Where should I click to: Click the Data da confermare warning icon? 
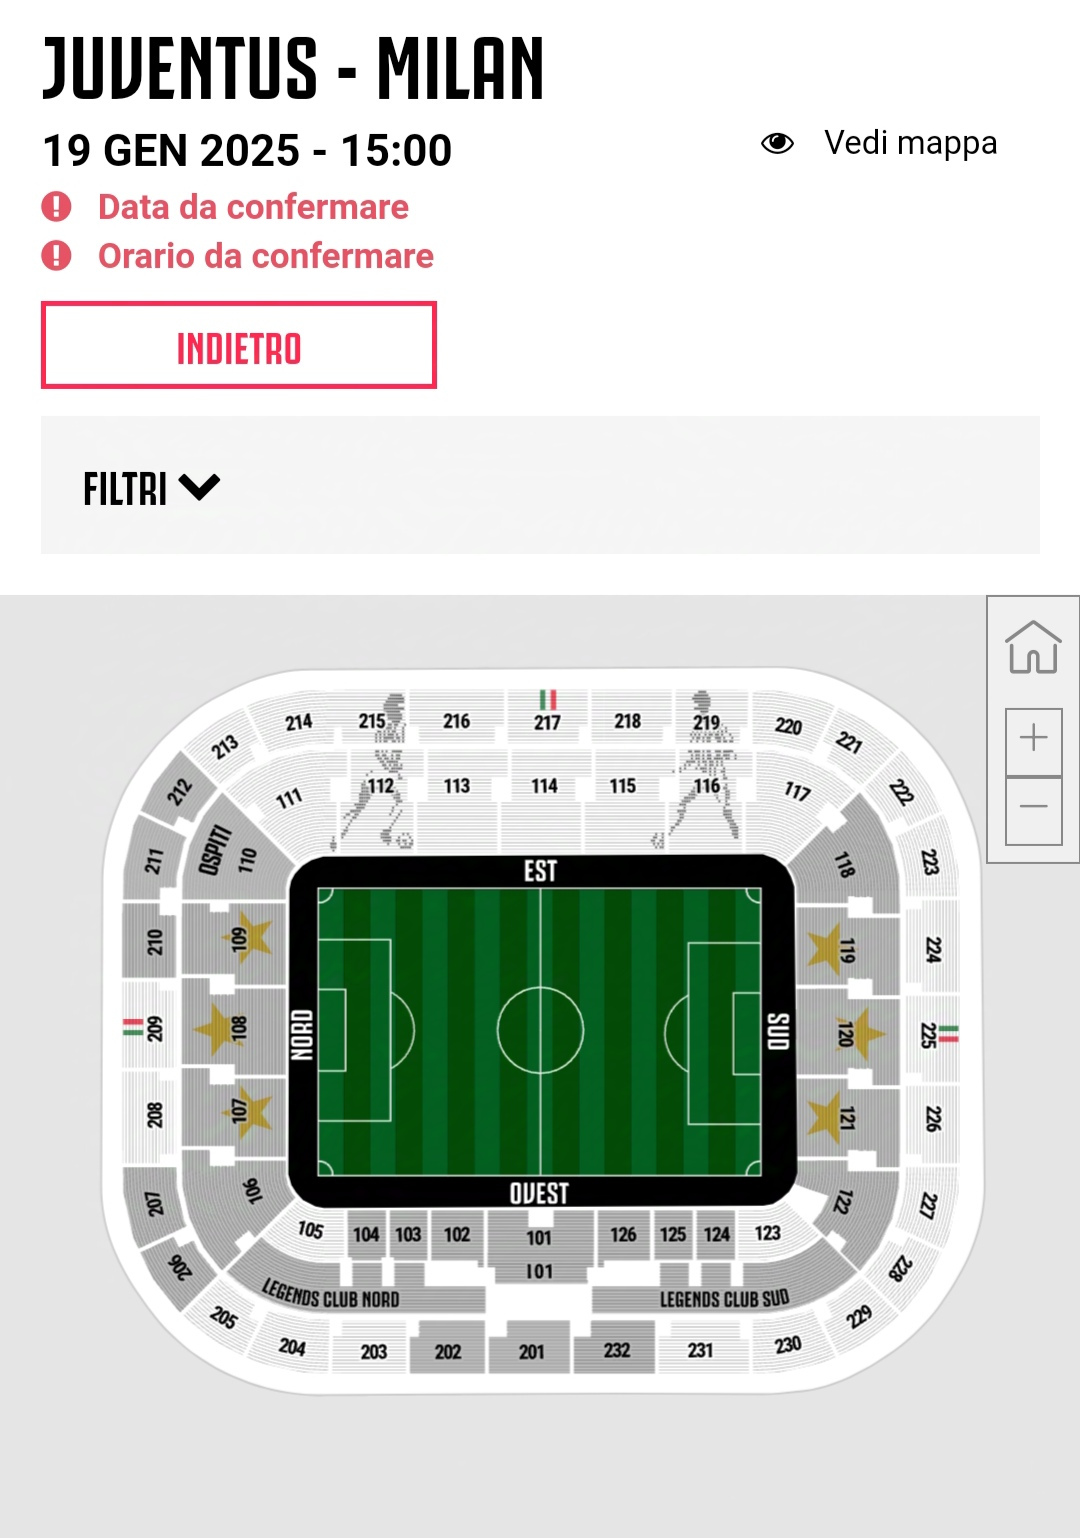(56, 207)
